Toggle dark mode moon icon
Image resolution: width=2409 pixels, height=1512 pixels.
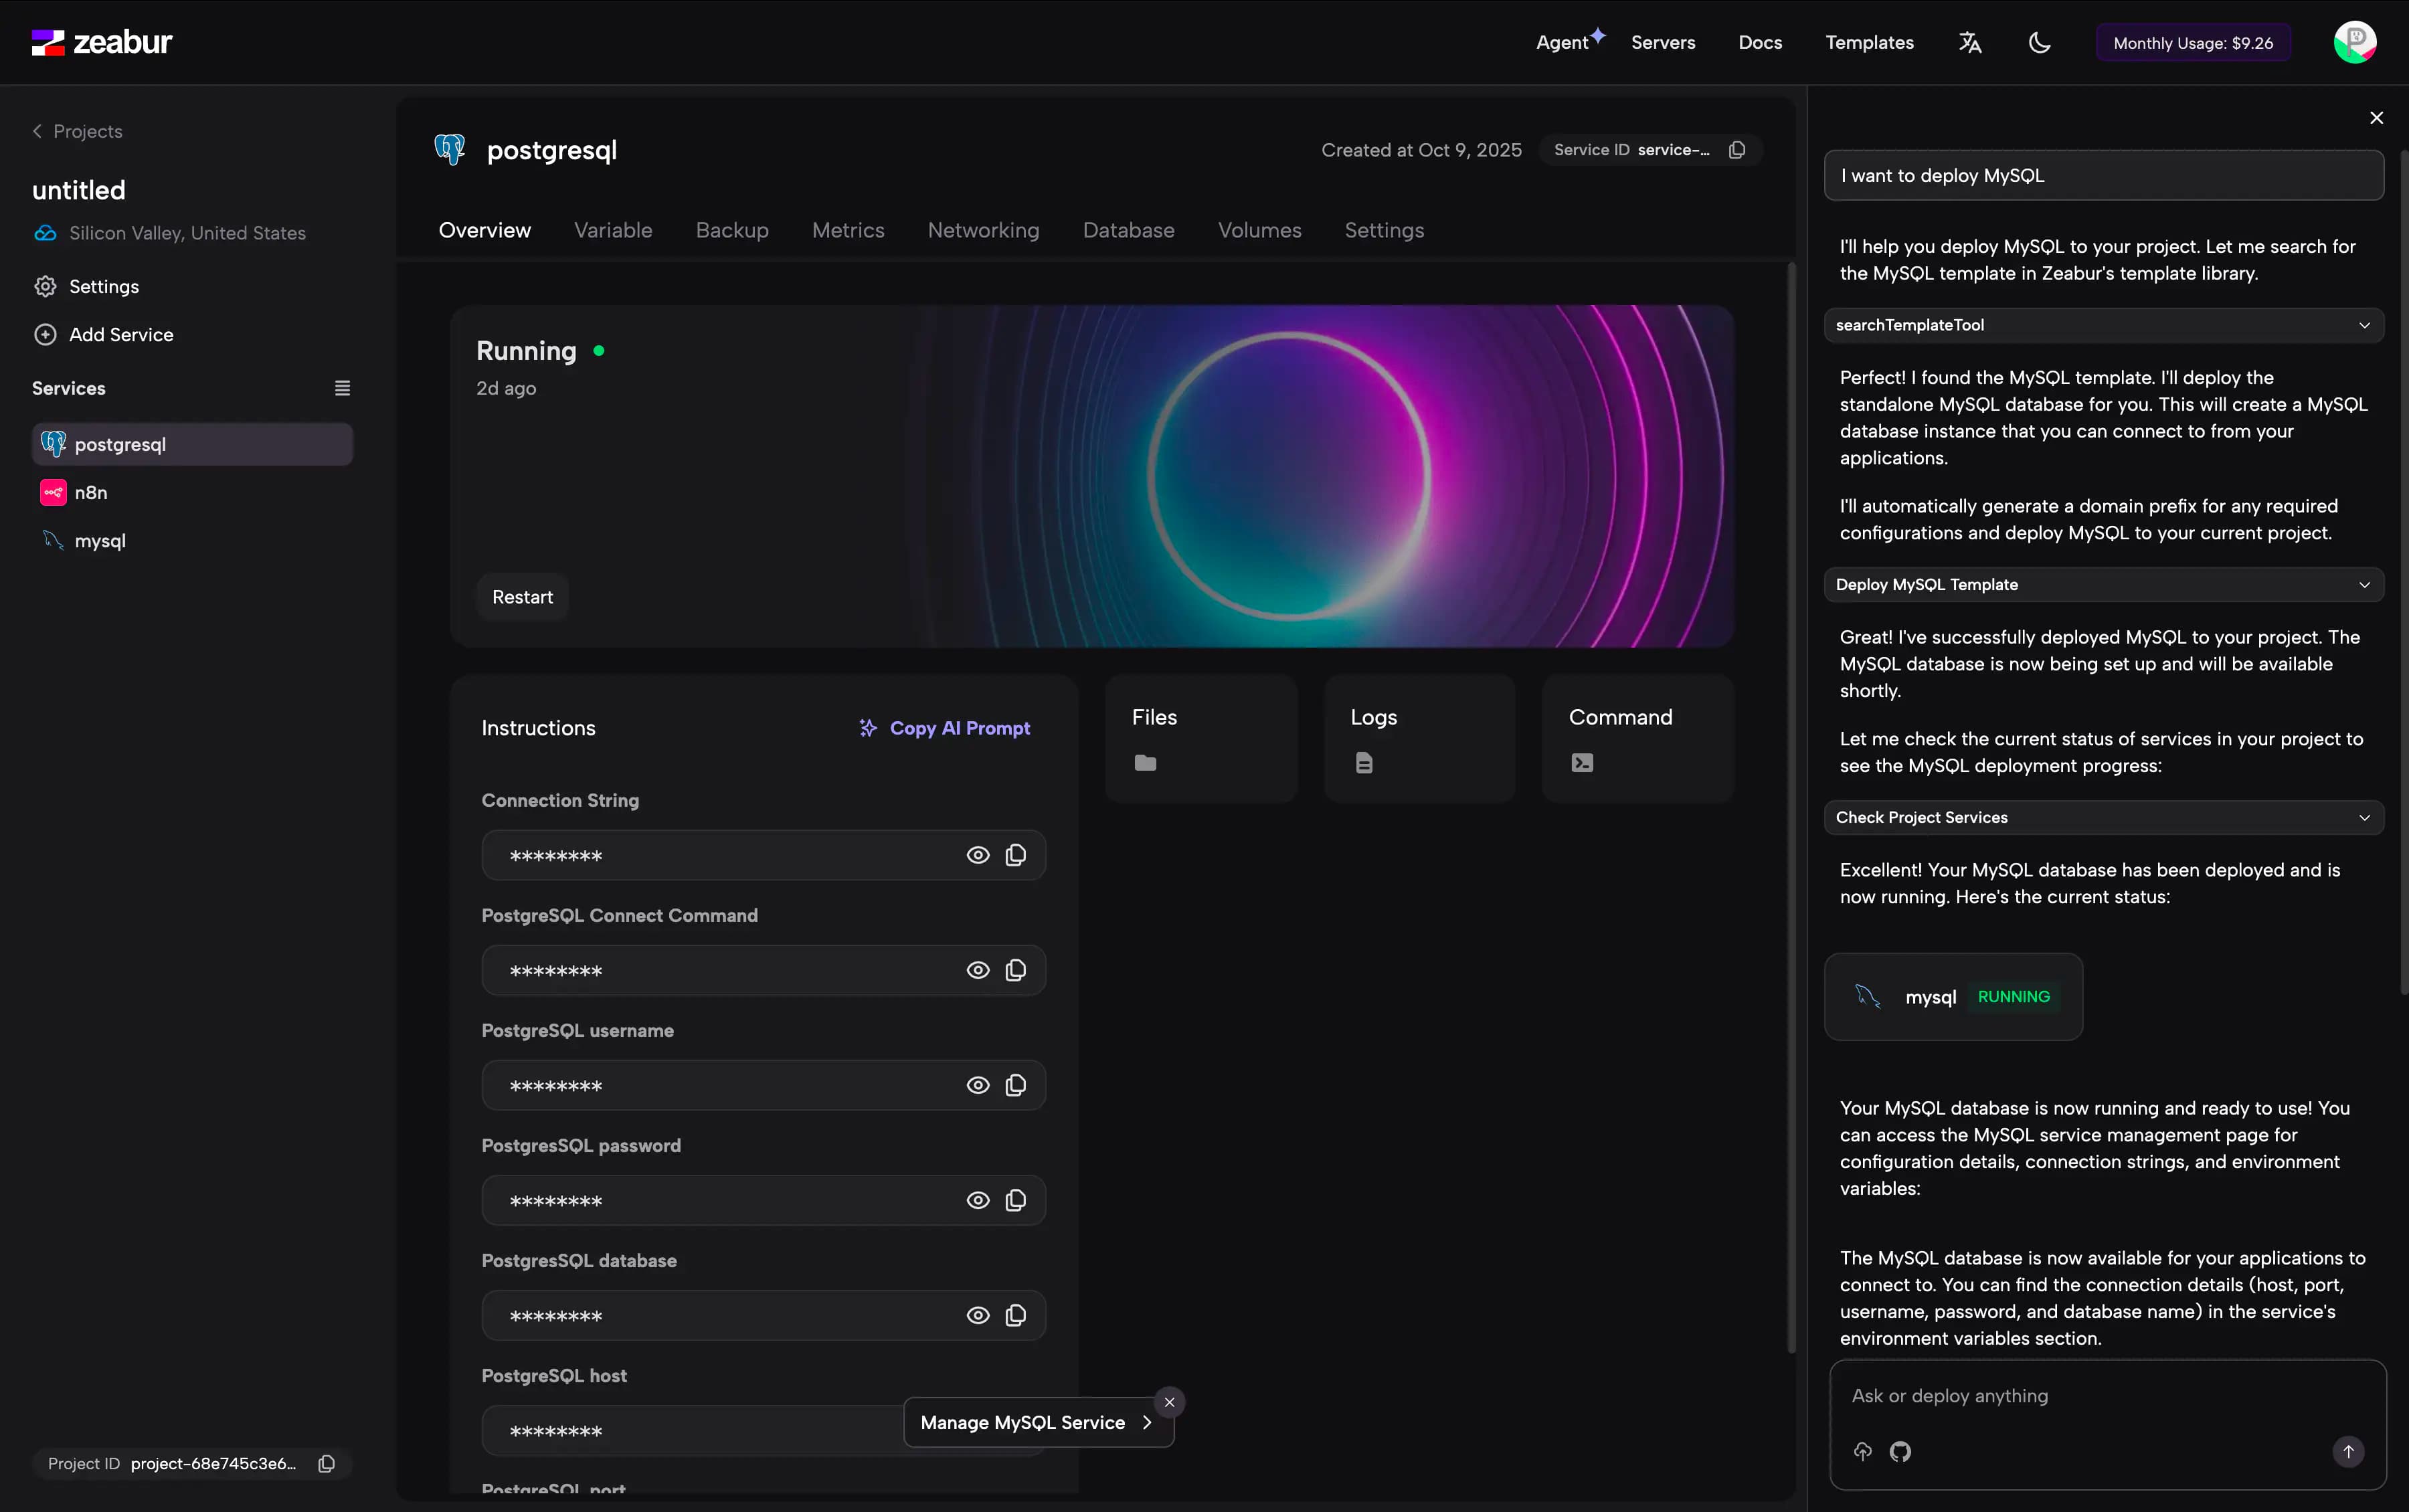coord(2039,42)
